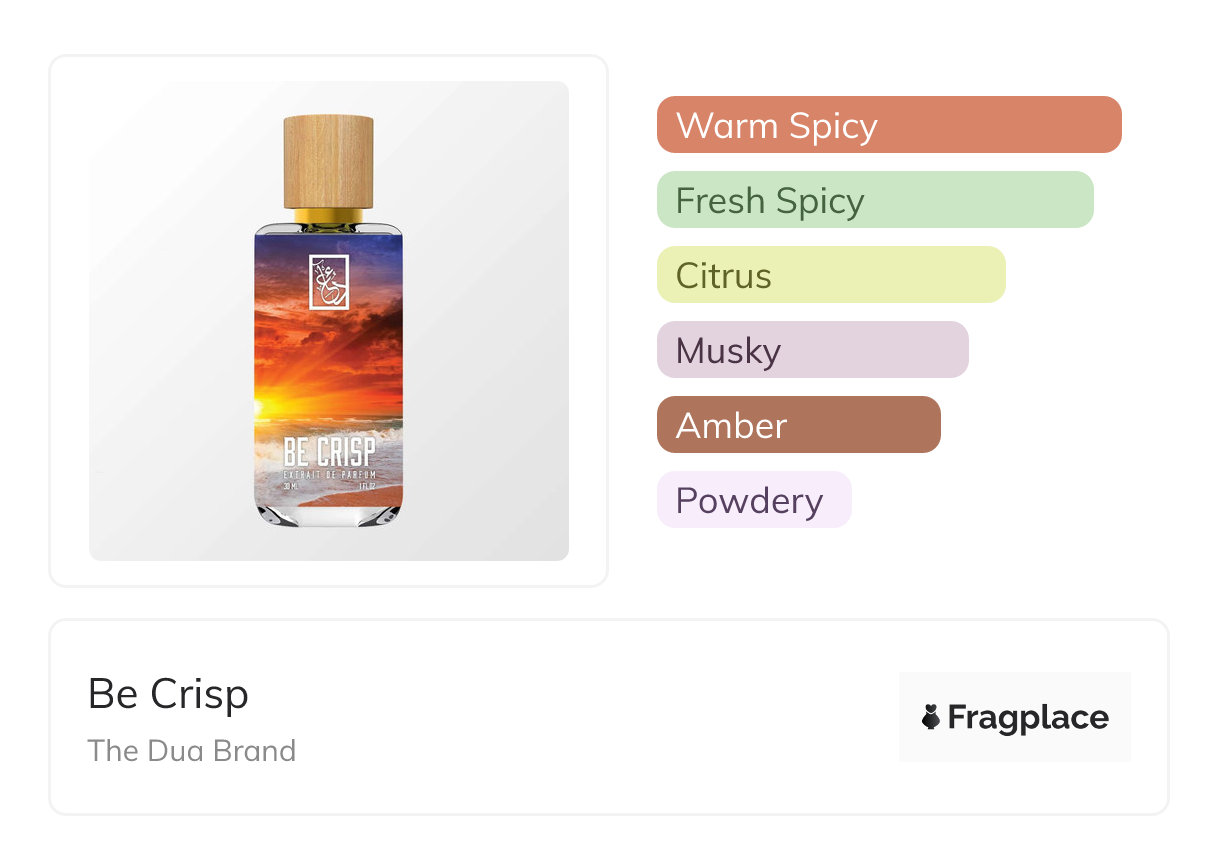
Task: Click the gold collar beneath the cap
Action: (329, 216)
